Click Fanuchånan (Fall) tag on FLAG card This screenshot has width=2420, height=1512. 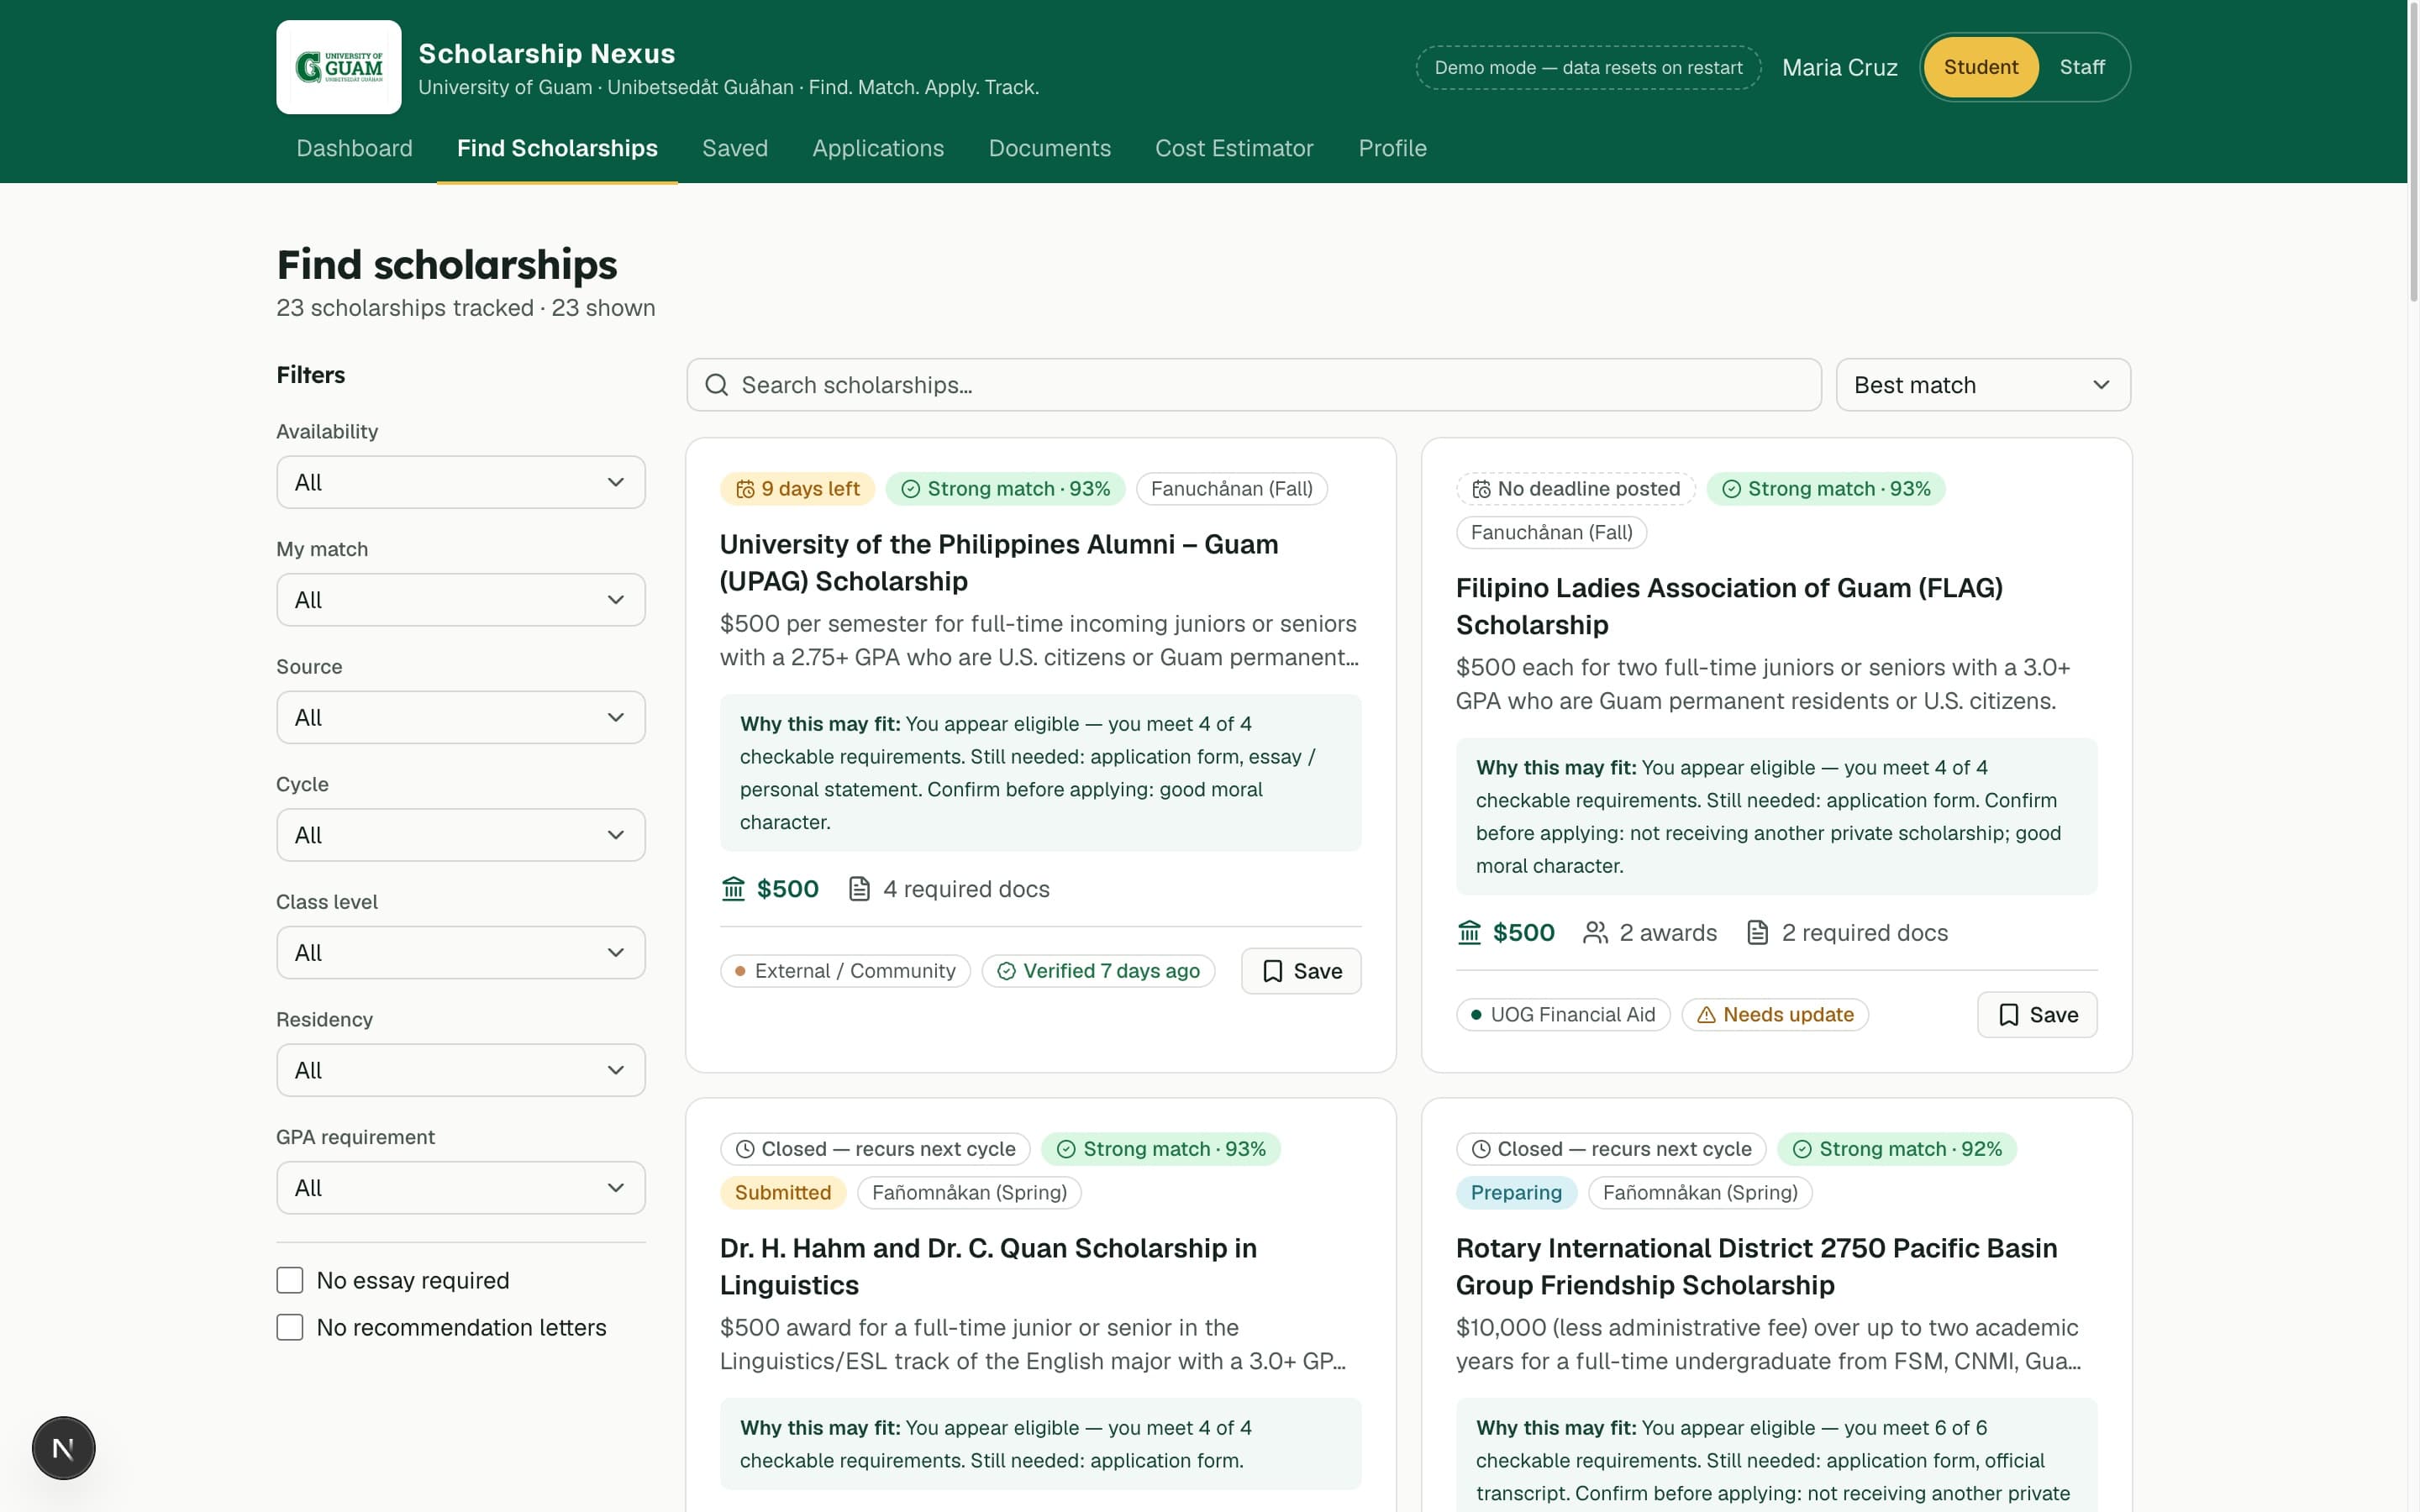point(1551,533)
